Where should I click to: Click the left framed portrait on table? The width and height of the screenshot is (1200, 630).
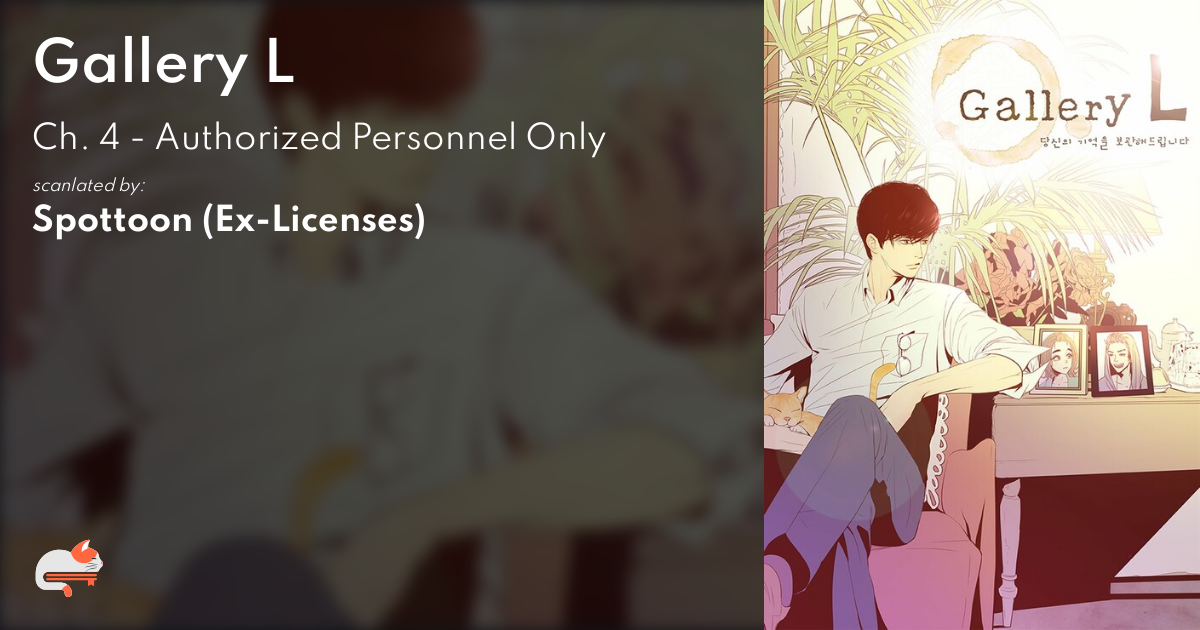coord(1059,359)
